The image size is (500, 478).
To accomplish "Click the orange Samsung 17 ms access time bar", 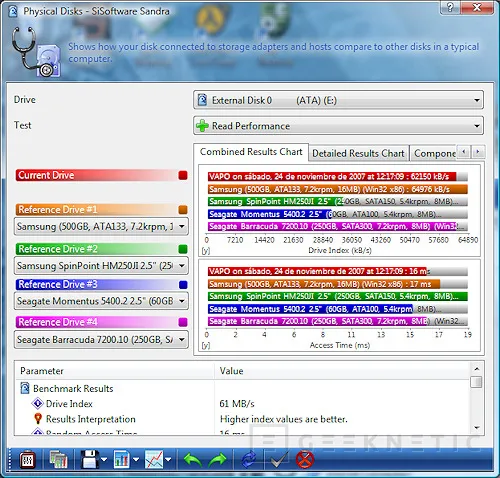I will click(324, 284).
